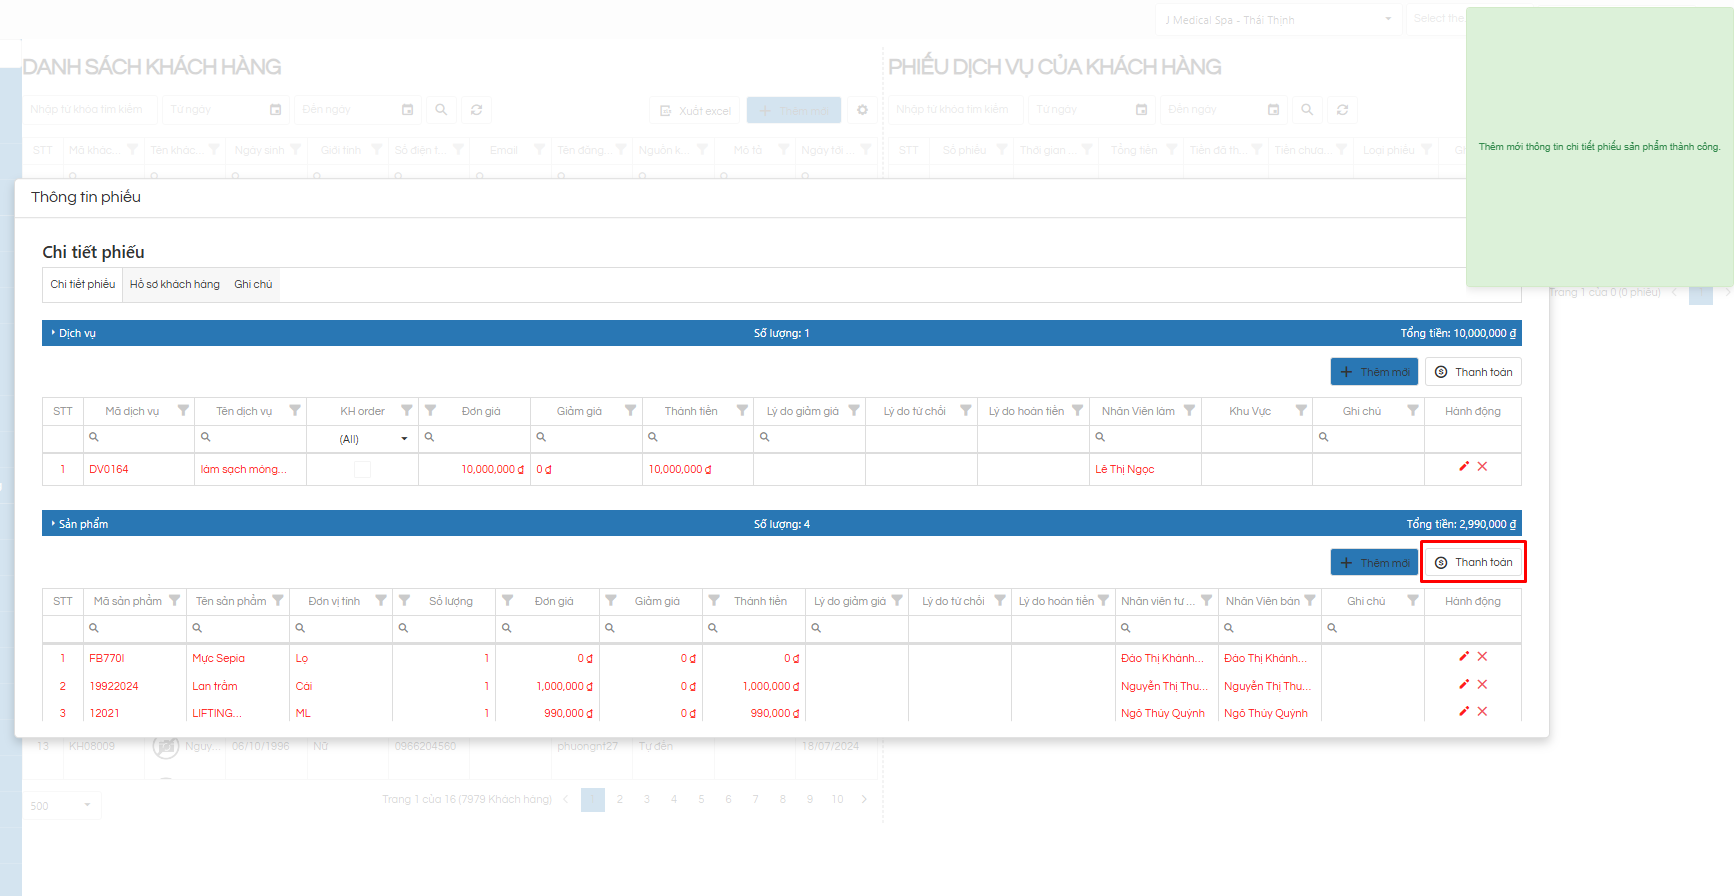Click edit pencil for FB770I product row
Screen dimensions: 1734x896
(1464, 656)
